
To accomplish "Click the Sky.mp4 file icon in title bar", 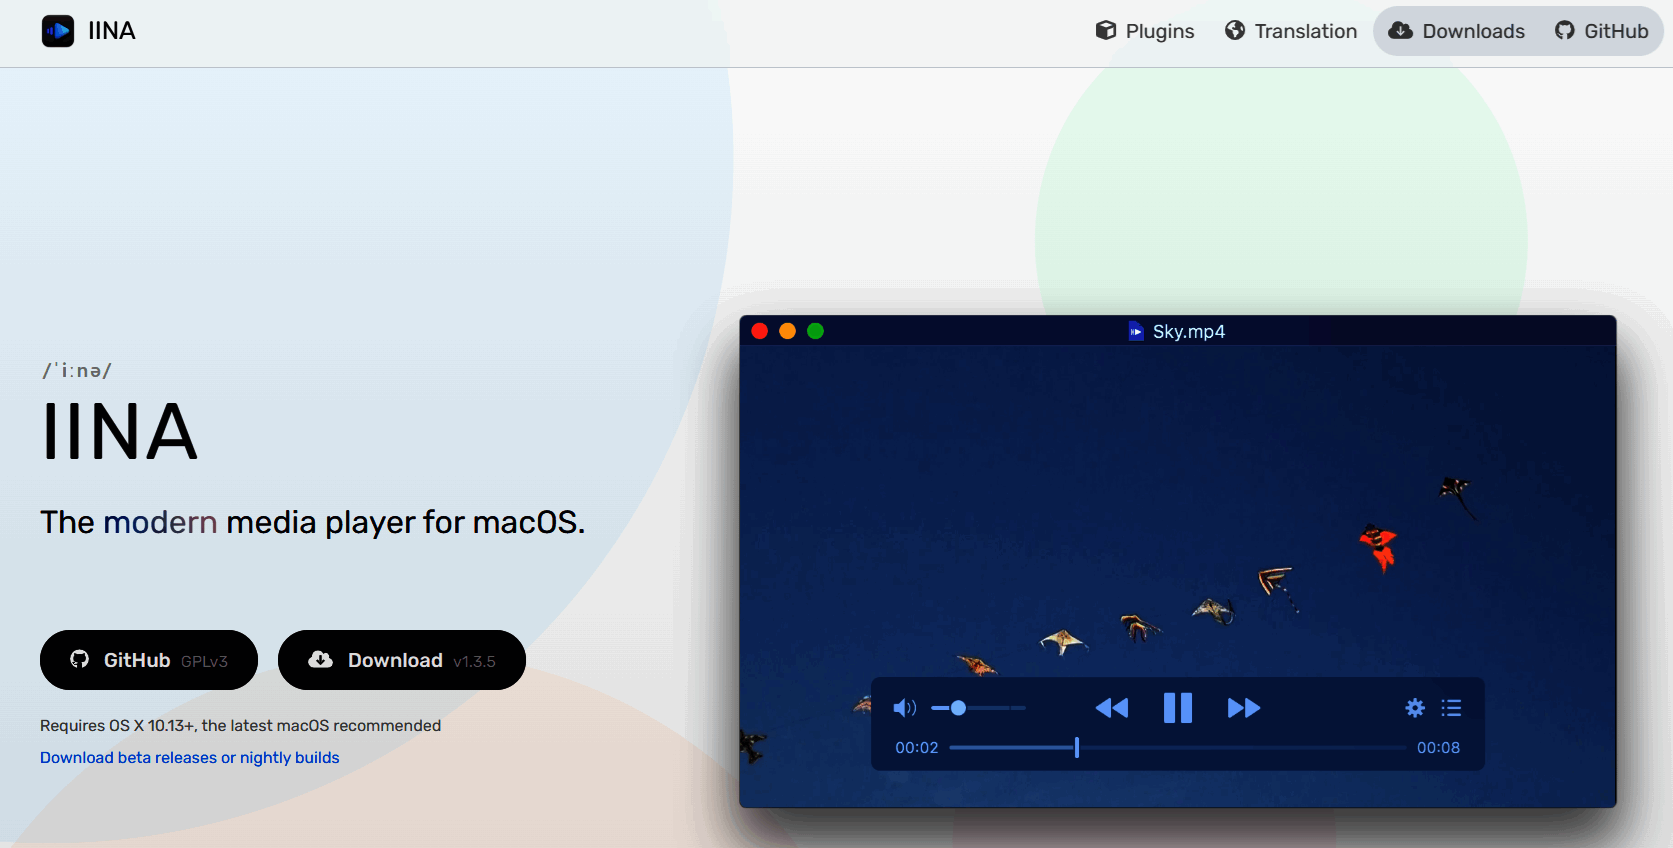I will 1136,331.
